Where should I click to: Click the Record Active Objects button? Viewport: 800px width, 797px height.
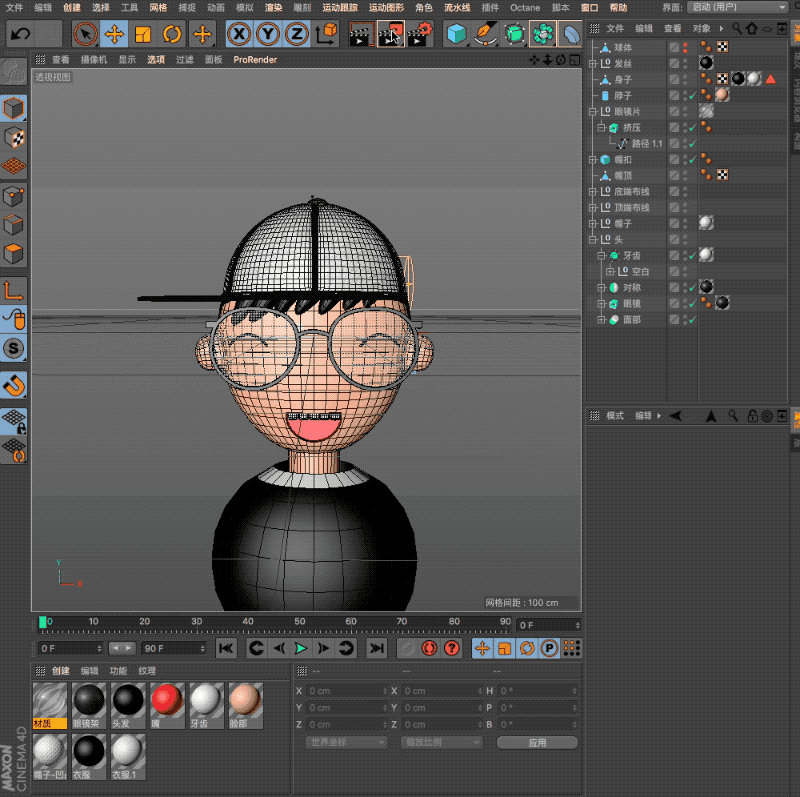pos(407,649)
